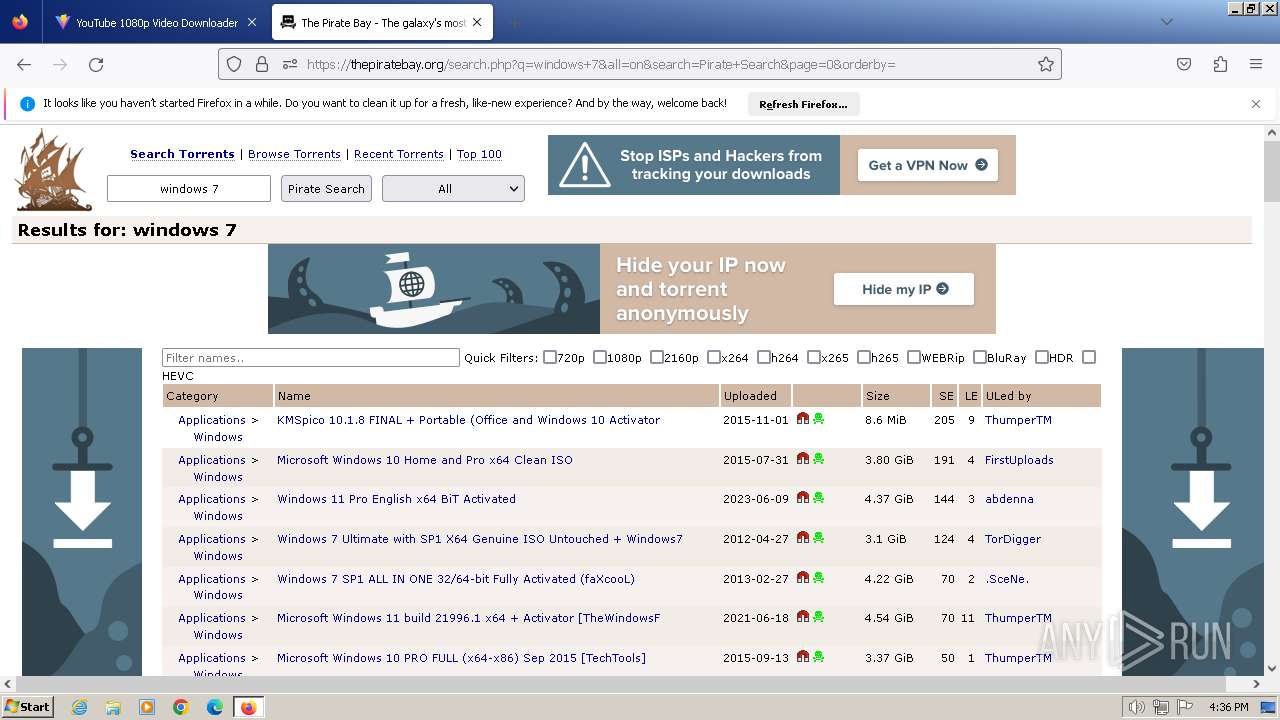The image size is (1280, 720).
Task: Open Internet Explorer from taskbar
Action: [79, 707]
